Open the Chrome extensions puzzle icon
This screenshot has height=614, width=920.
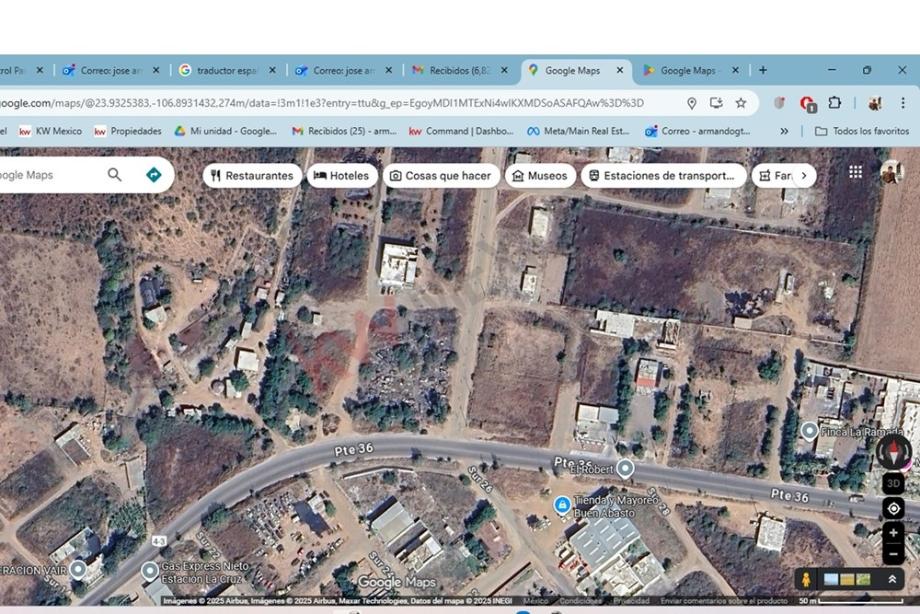[832, 102]
